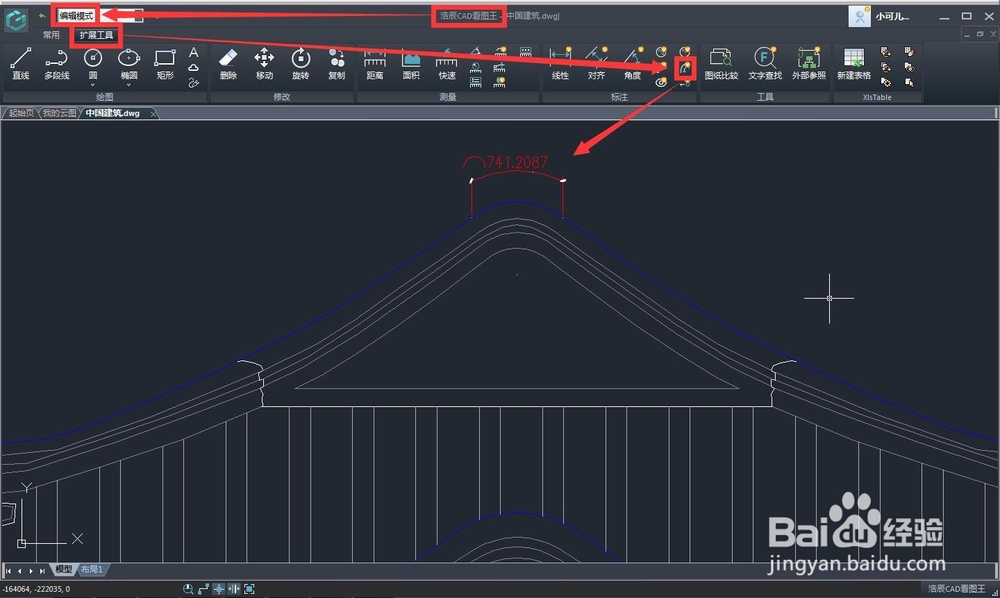Screen dimensions: 1000x598
Task: Jump to last layout tab arrow
Action: pos(42,571)
